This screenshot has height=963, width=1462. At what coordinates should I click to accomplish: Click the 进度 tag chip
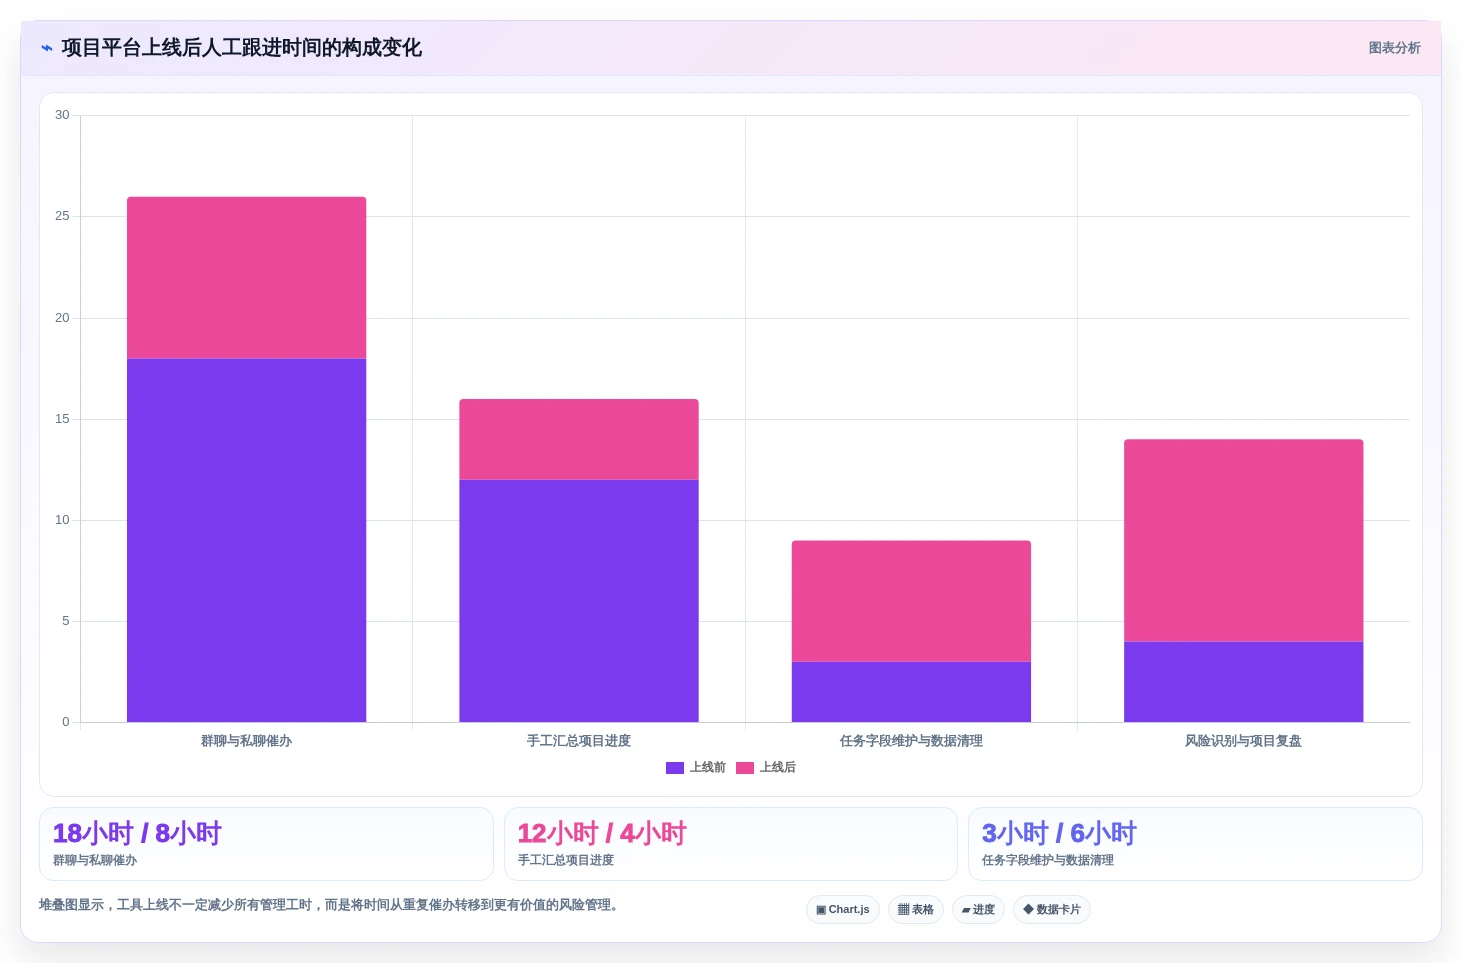click(978, 910)
